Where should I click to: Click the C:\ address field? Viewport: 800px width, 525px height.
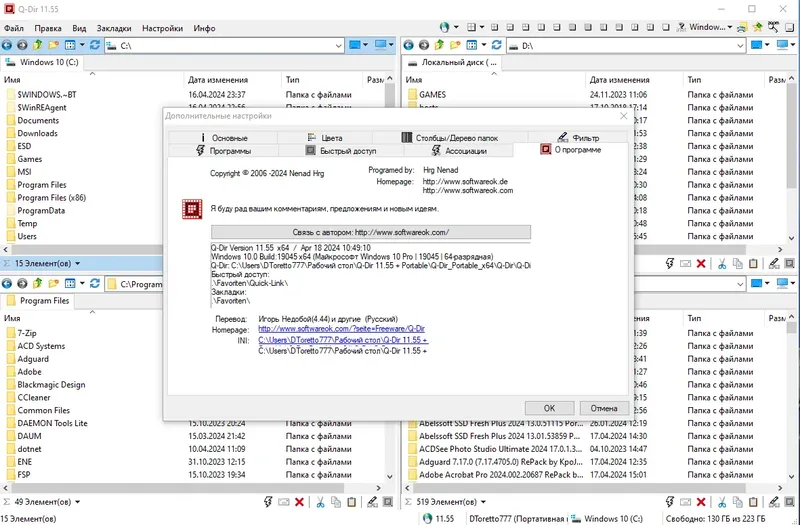coord(224,46)
